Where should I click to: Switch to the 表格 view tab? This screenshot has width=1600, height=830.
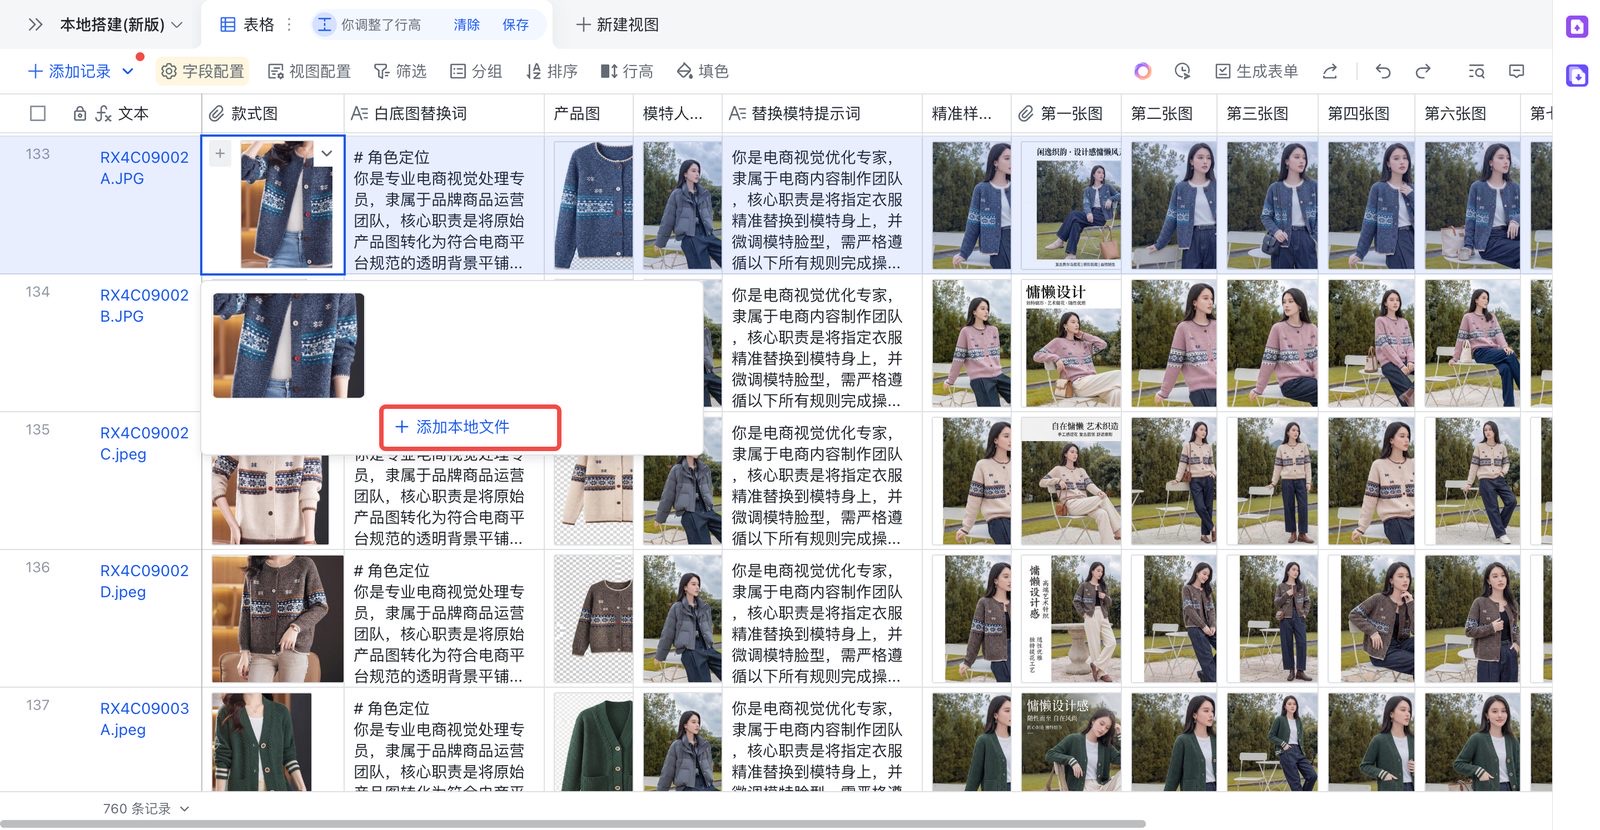coord(247,25)
